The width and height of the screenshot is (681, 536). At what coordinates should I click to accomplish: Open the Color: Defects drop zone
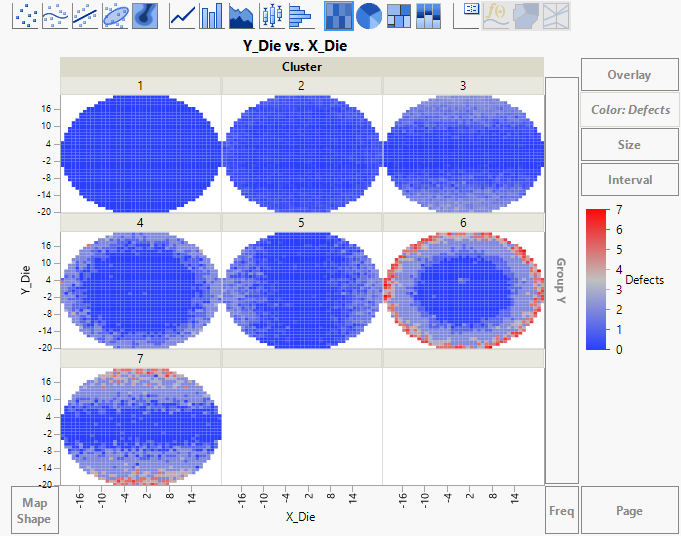[629, 110]
